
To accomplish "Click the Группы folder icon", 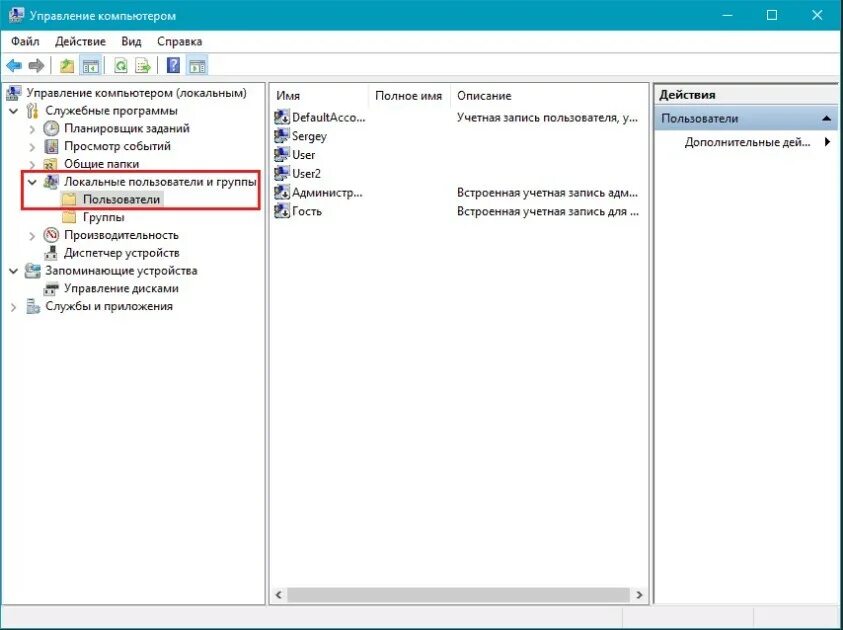I will click(69, 217).
